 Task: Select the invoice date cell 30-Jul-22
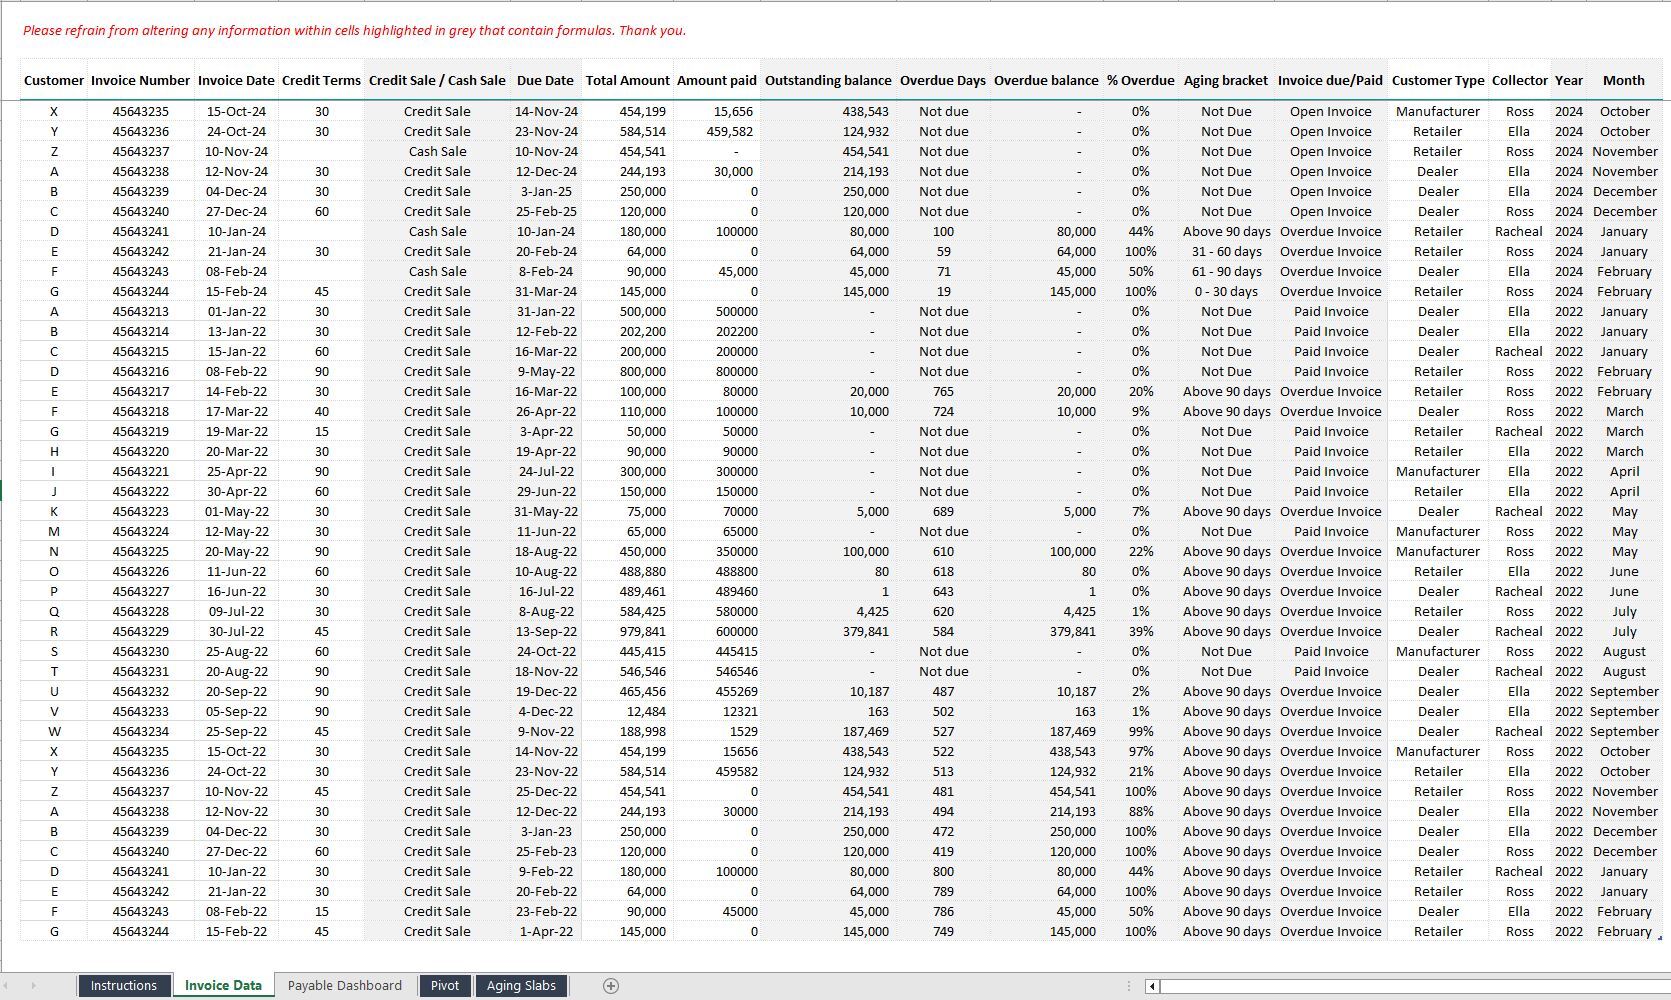point(236,631)
